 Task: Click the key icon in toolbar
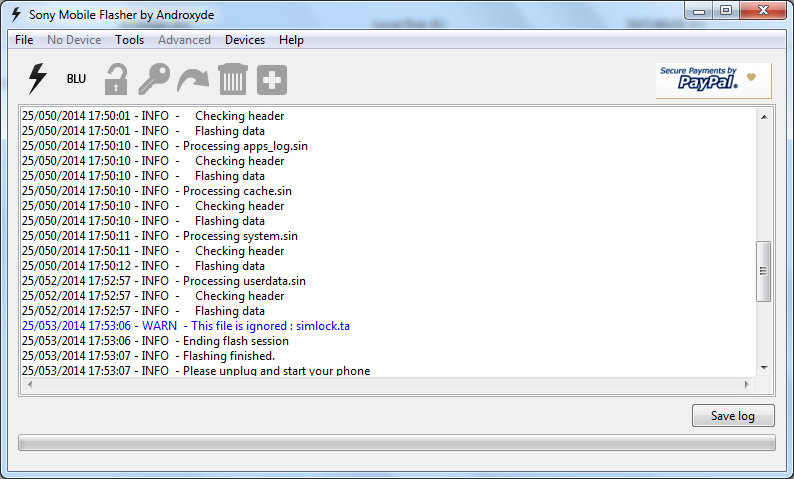[154, 79]
